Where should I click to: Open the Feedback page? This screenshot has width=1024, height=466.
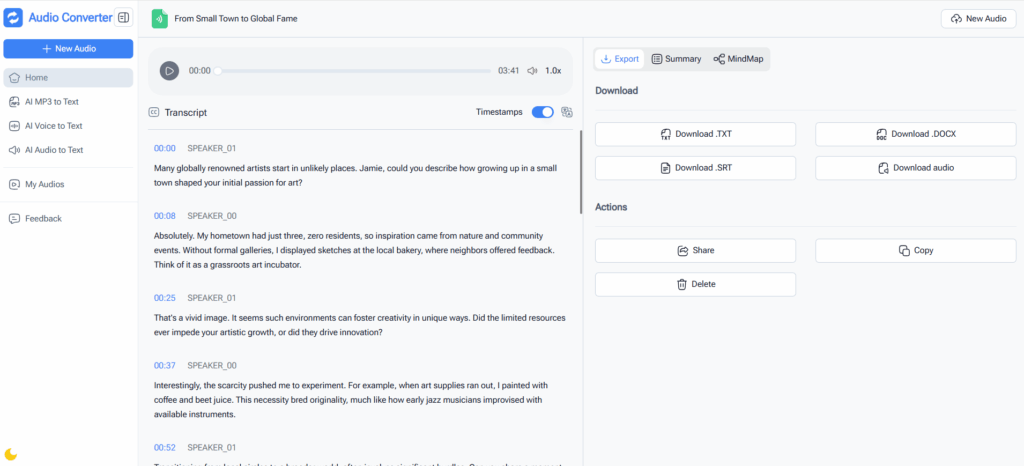[68, 219]
